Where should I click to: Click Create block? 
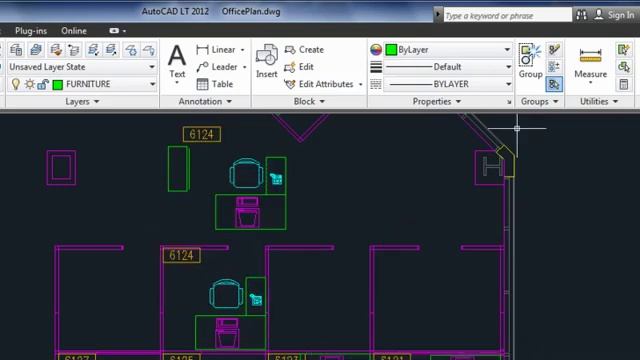304,50
